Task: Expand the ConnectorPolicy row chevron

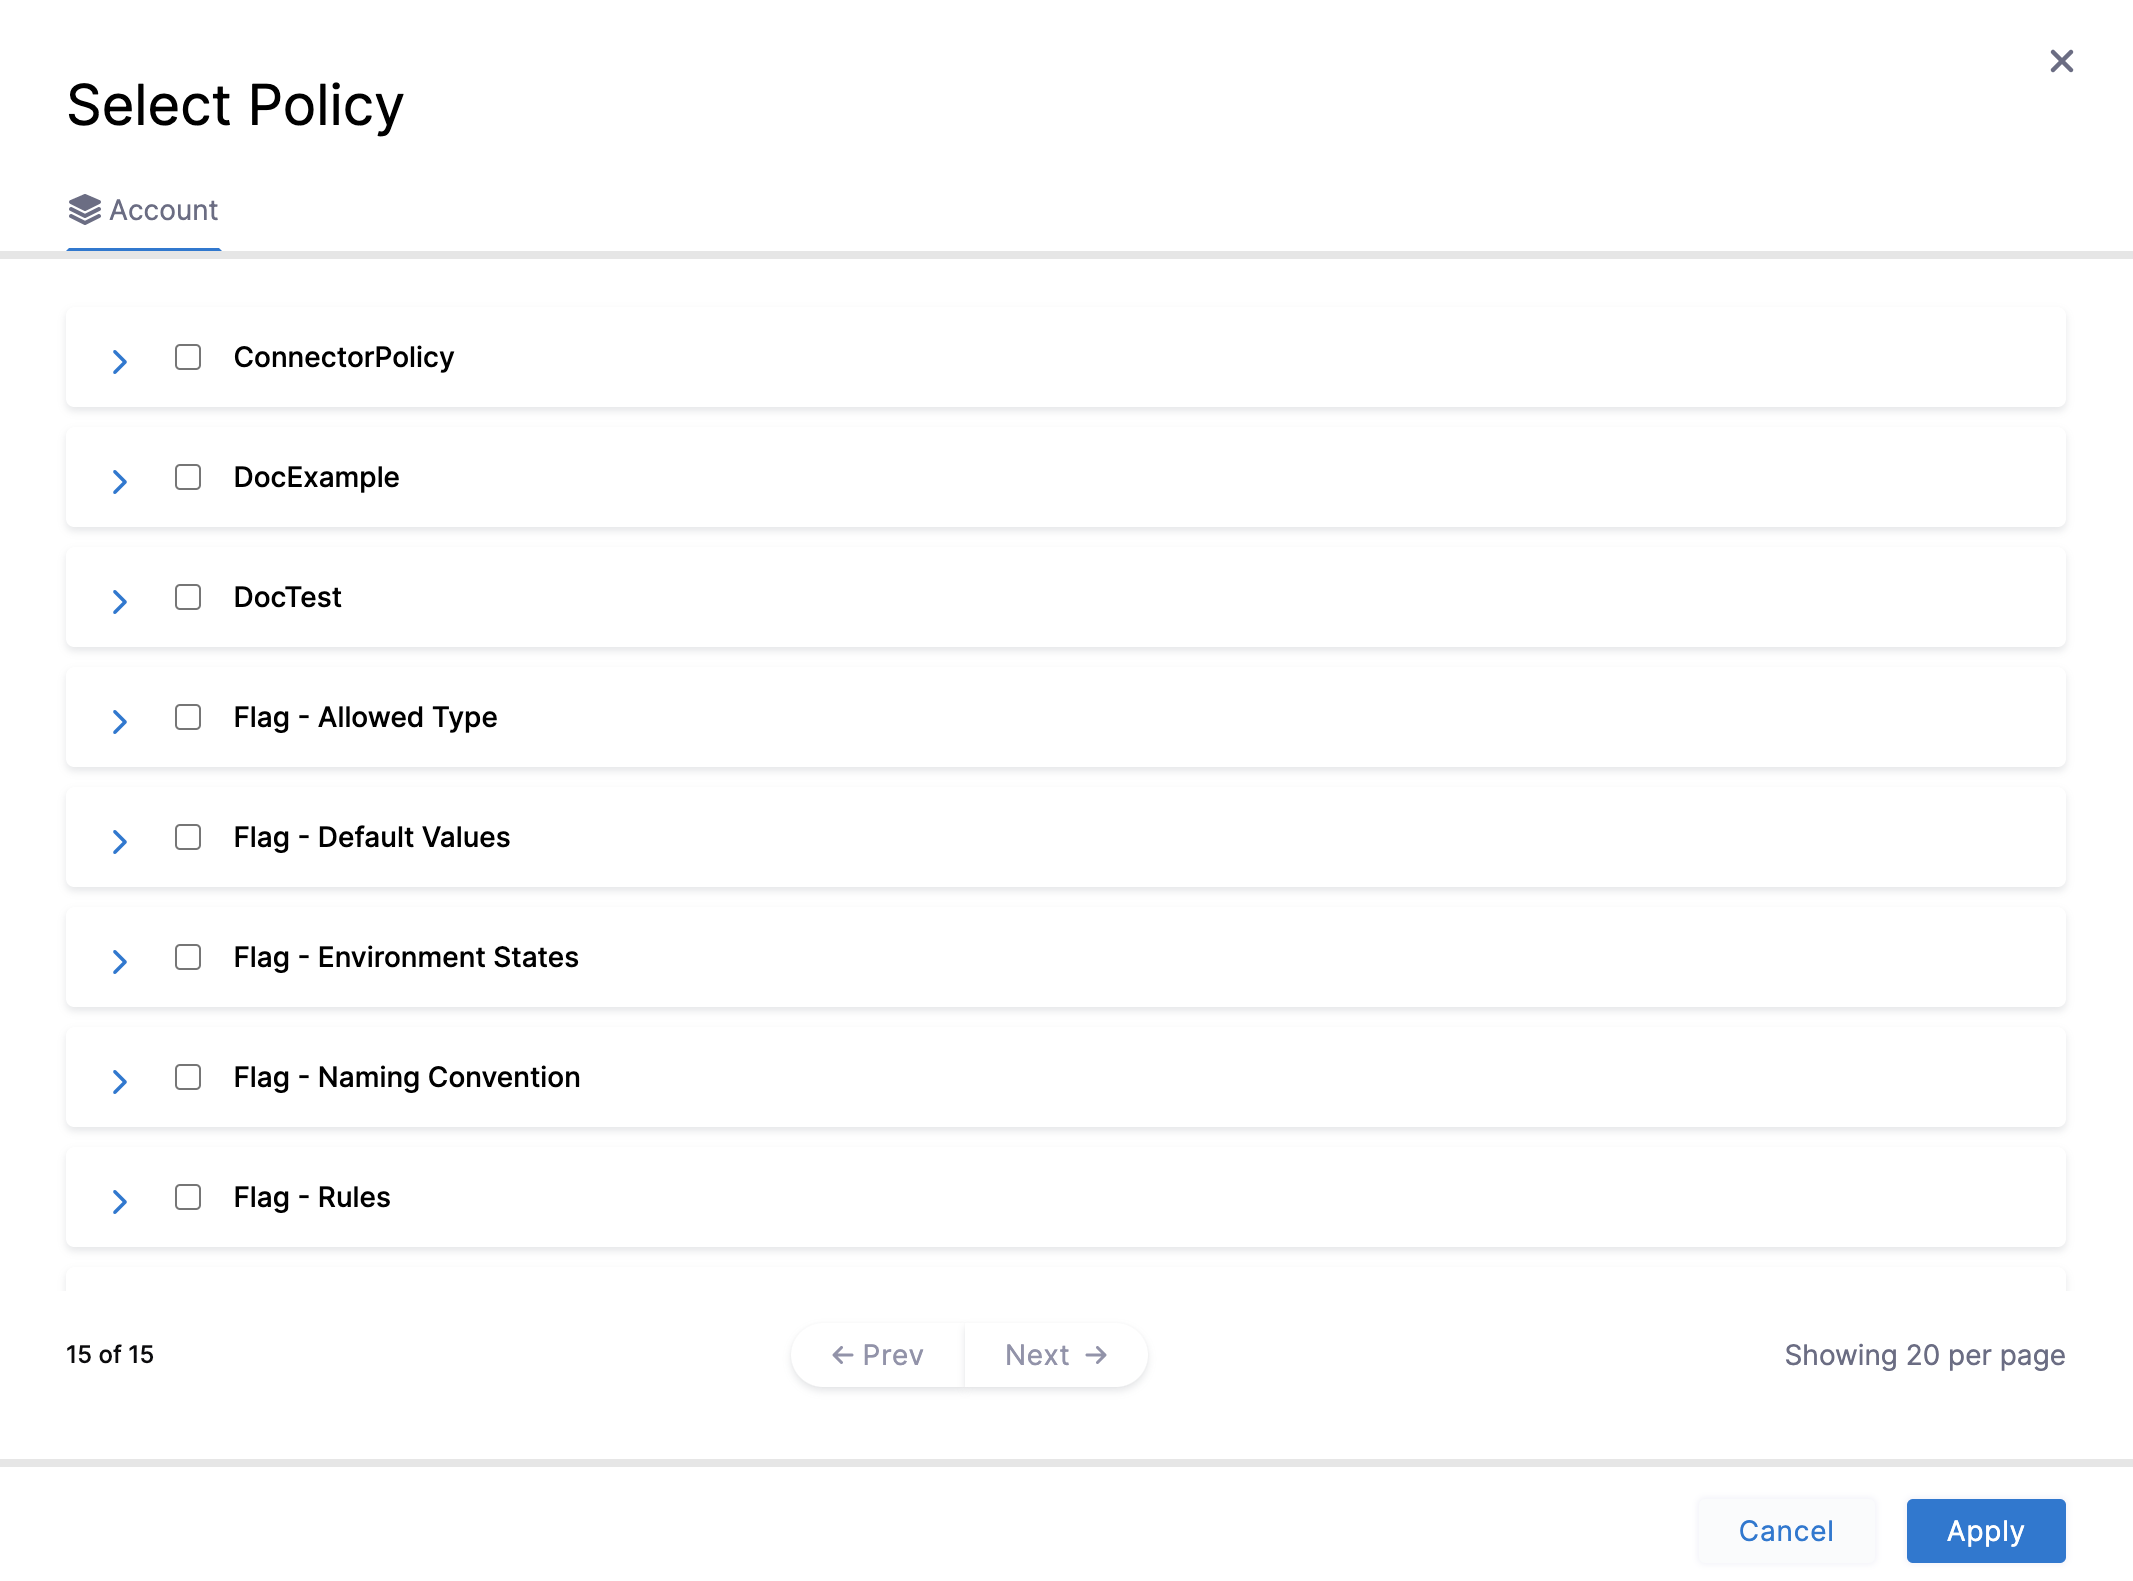Action: (x=120, y=361)
